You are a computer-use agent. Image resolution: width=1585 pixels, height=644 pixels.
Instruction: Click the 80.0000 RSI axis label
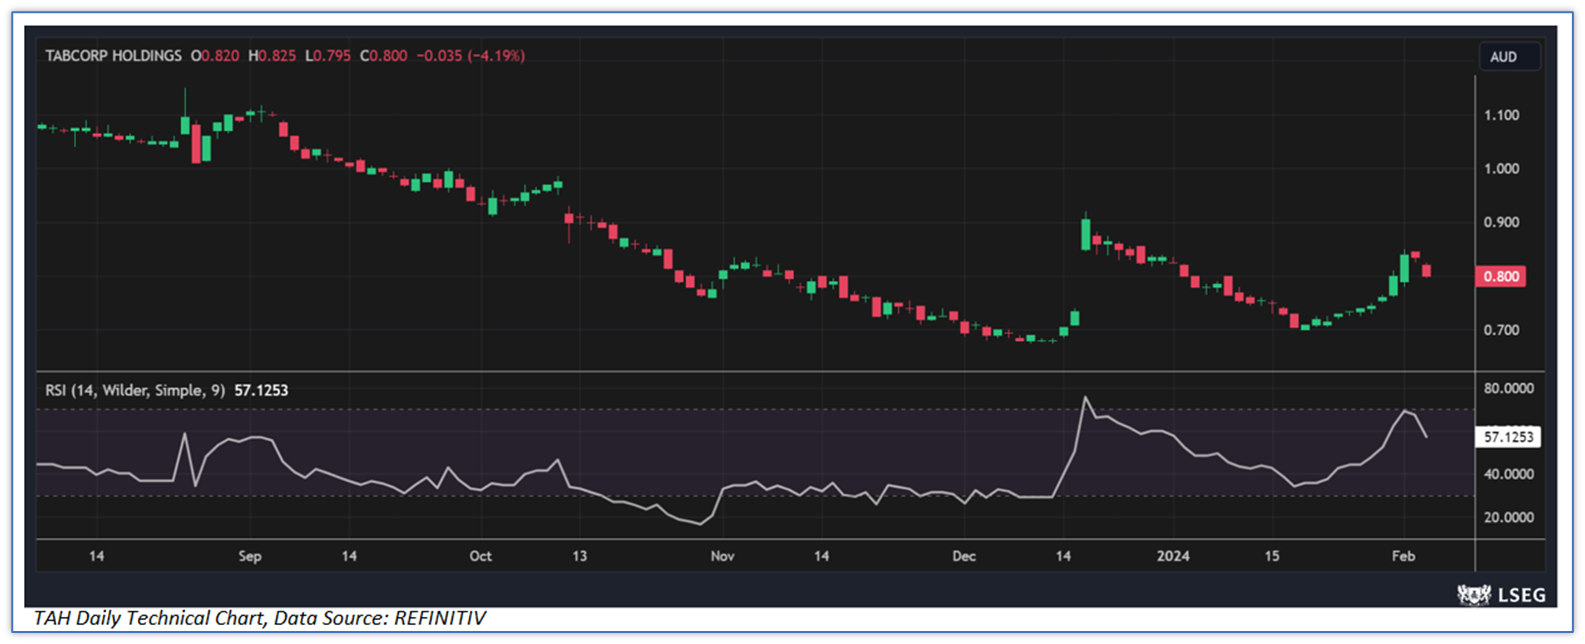[x=1508, y=388]
